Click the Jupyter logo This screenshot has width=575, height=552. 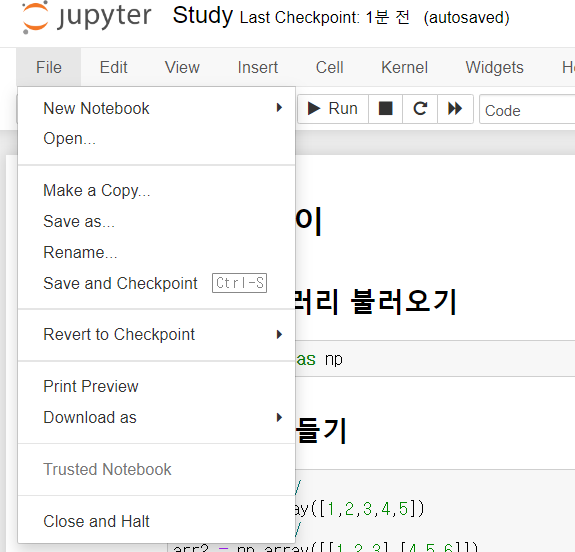click(87, 17)
